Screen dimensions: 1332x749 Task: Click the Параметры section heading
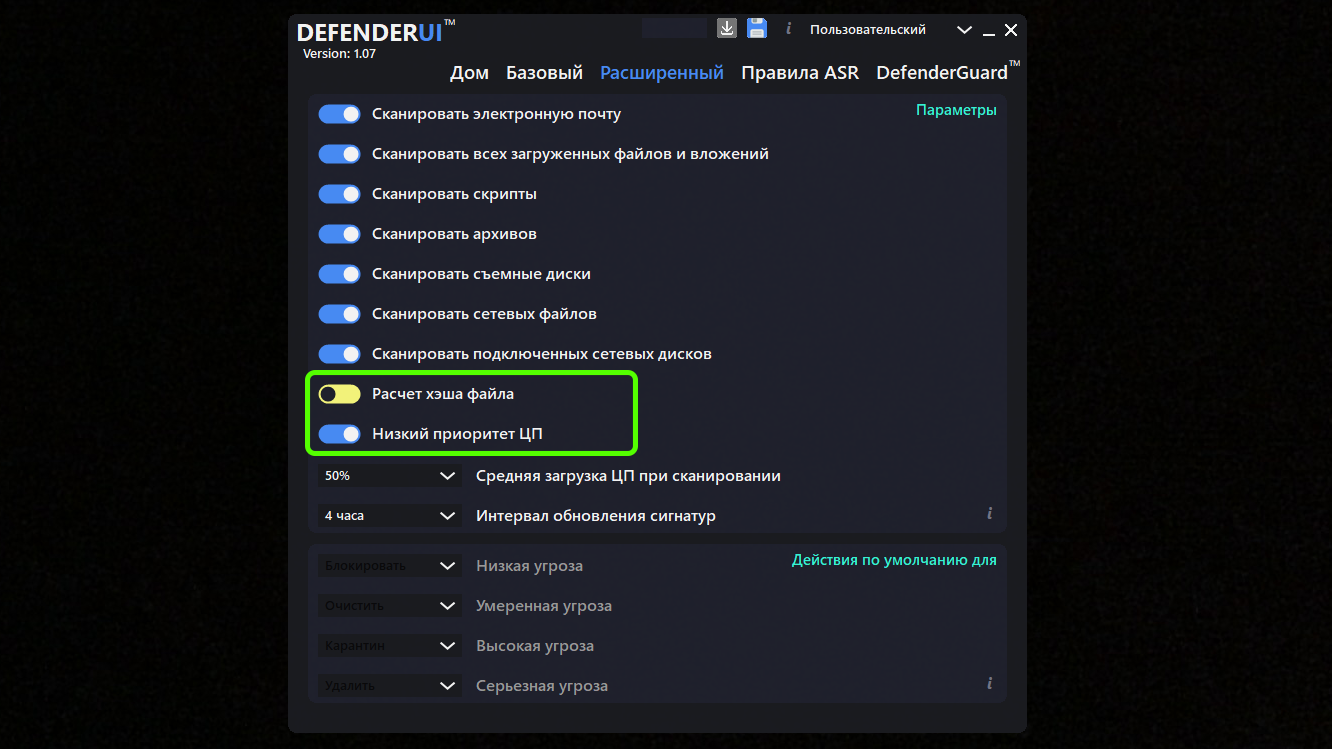point(956,110)
